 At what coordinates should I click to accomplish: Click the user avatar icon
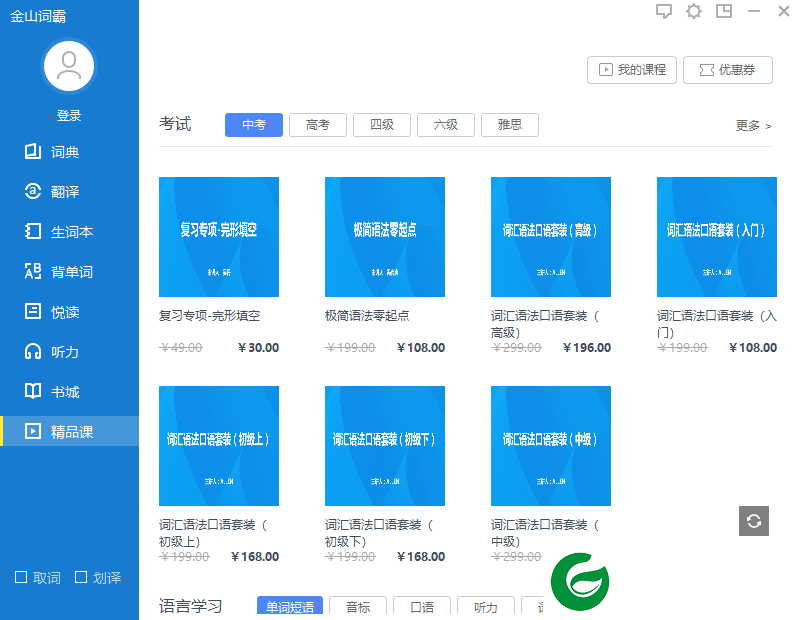69,66
